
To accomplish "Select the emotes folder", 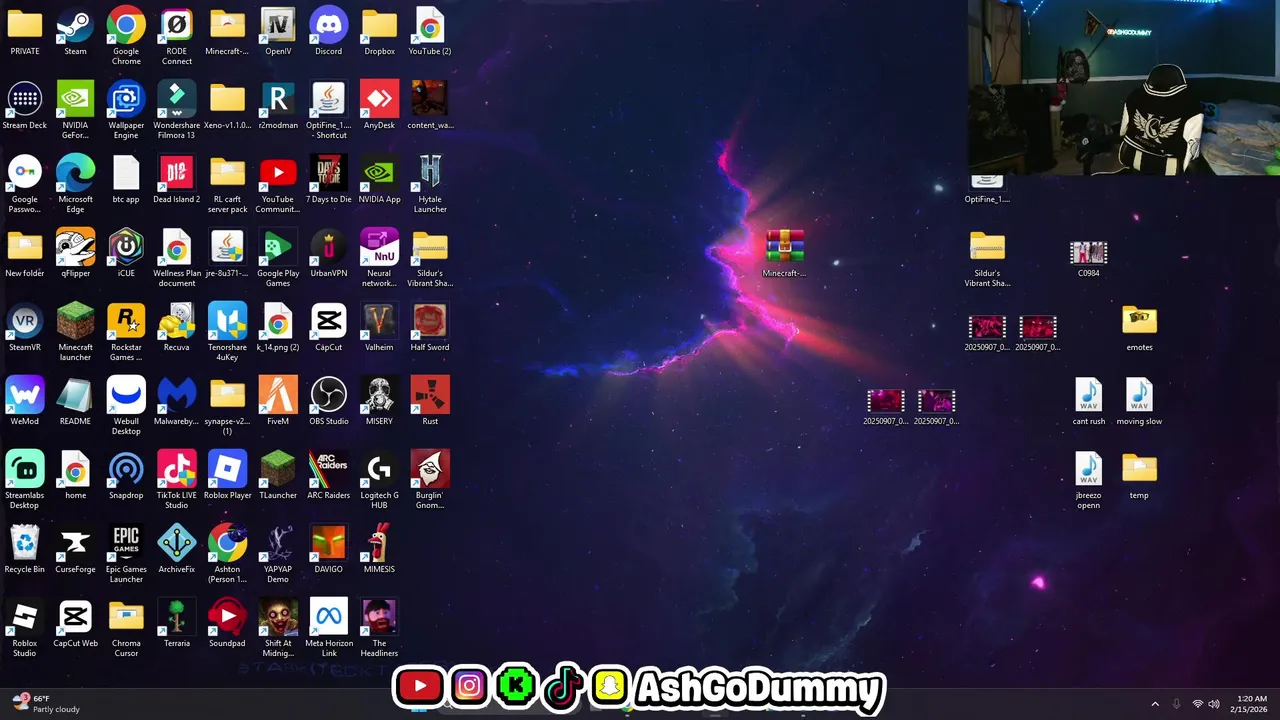I will [x=1139, y=327].
